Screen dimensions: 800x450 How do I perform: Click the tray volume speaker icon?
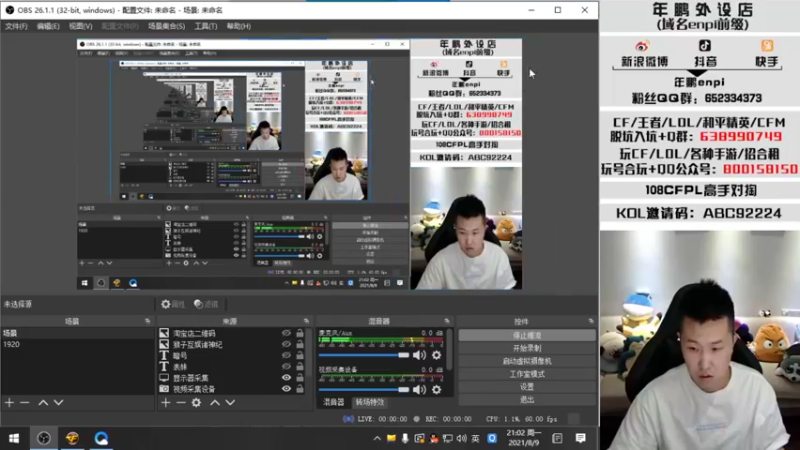(462, 438)
